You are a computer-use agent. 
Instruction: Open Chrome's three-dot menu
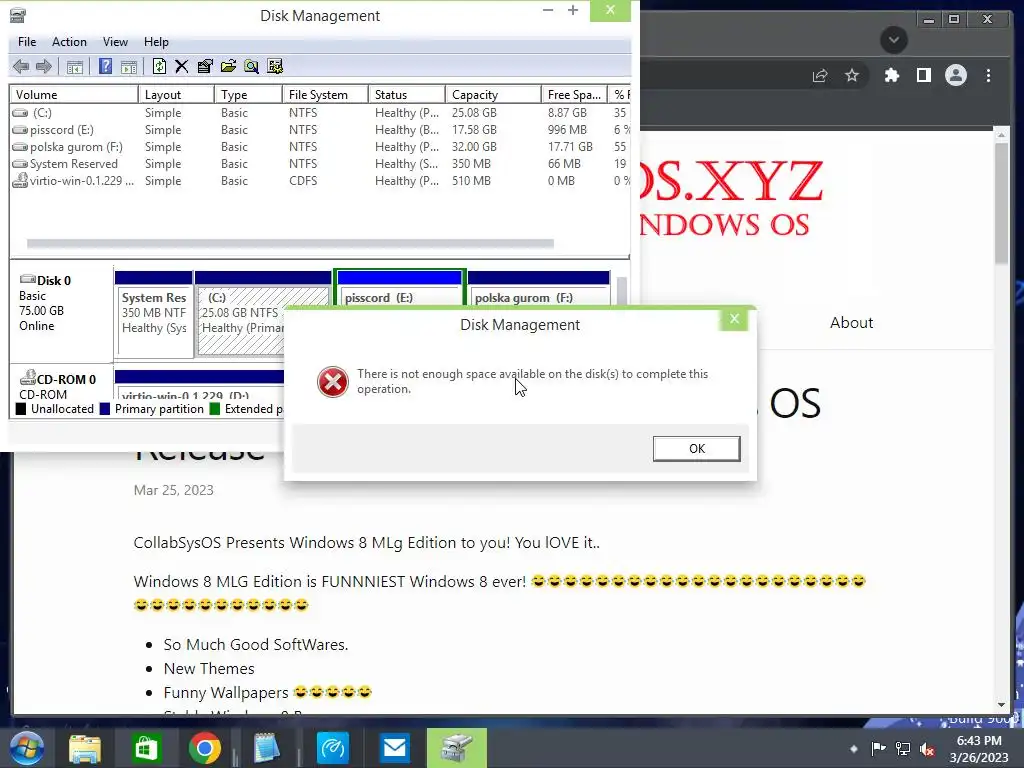(x=988, y=76)
